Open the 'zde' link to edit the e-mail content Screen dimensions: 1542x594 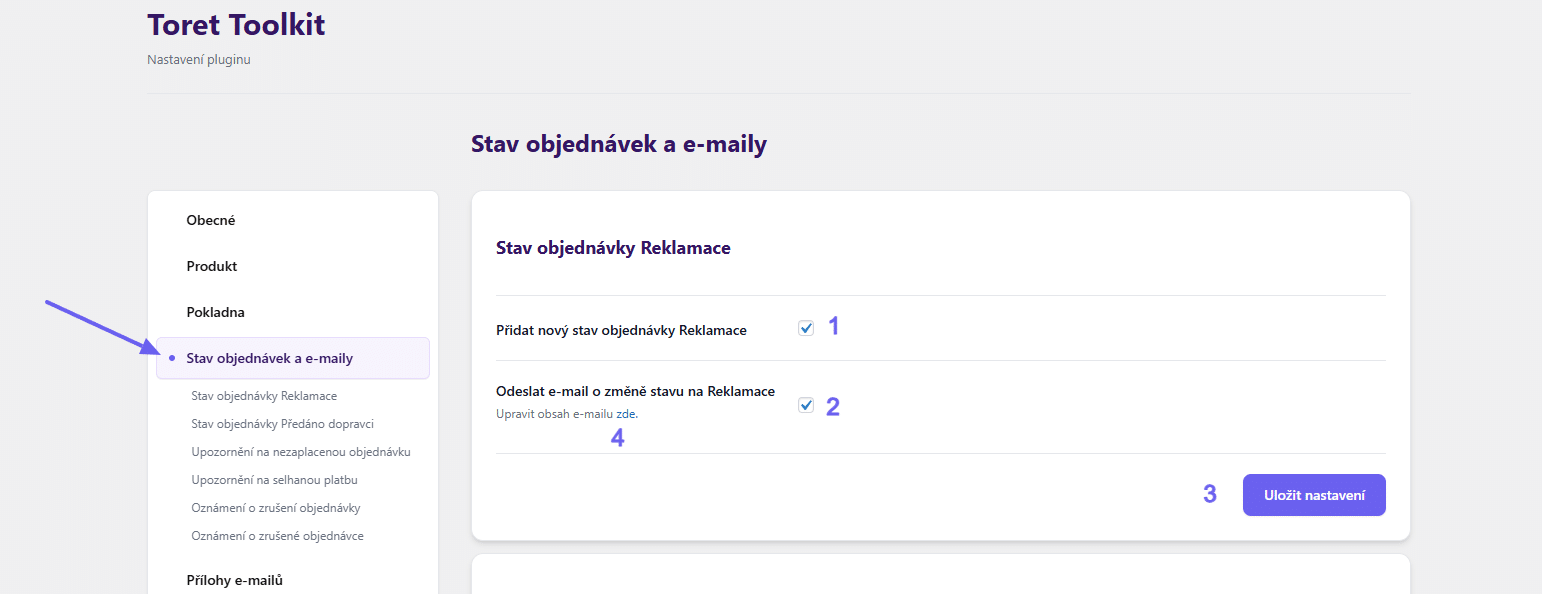pos(626,413)
